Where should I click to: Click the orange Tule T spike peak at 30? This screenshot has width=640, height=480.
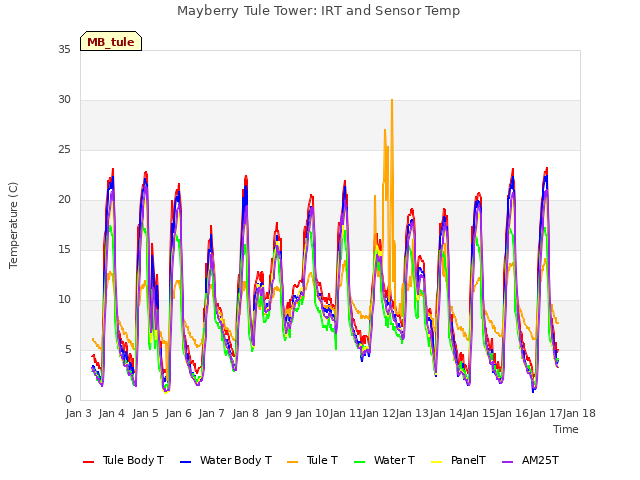(392, 100)
